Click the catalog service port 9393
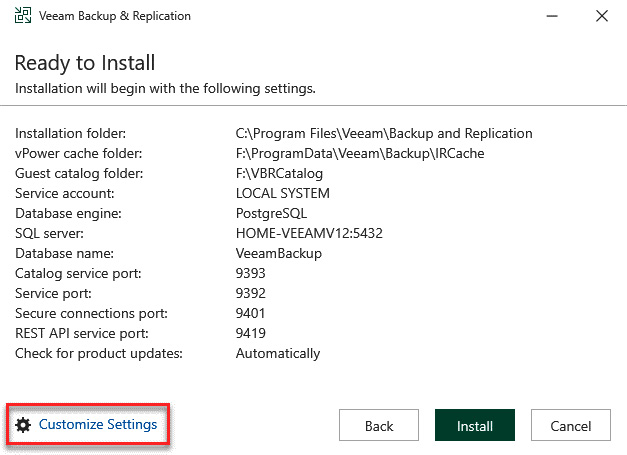The height and width of the screenshot is (455, 627). pos(250,273)
